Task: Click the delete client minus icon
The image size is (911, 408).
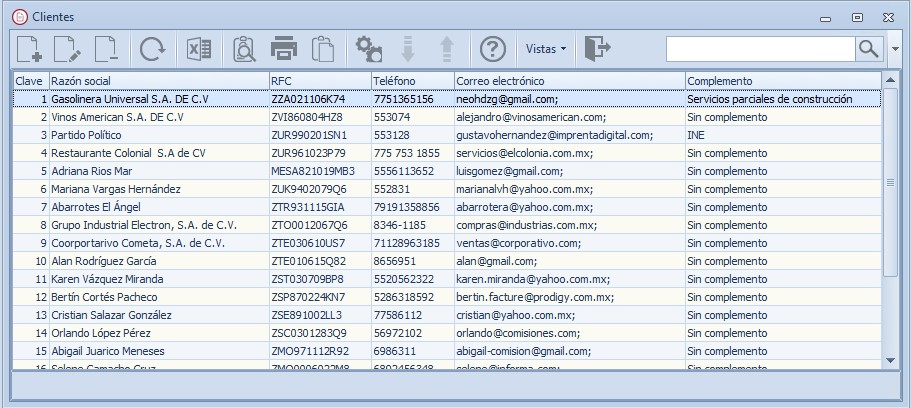Action: (x=107, y=49)
